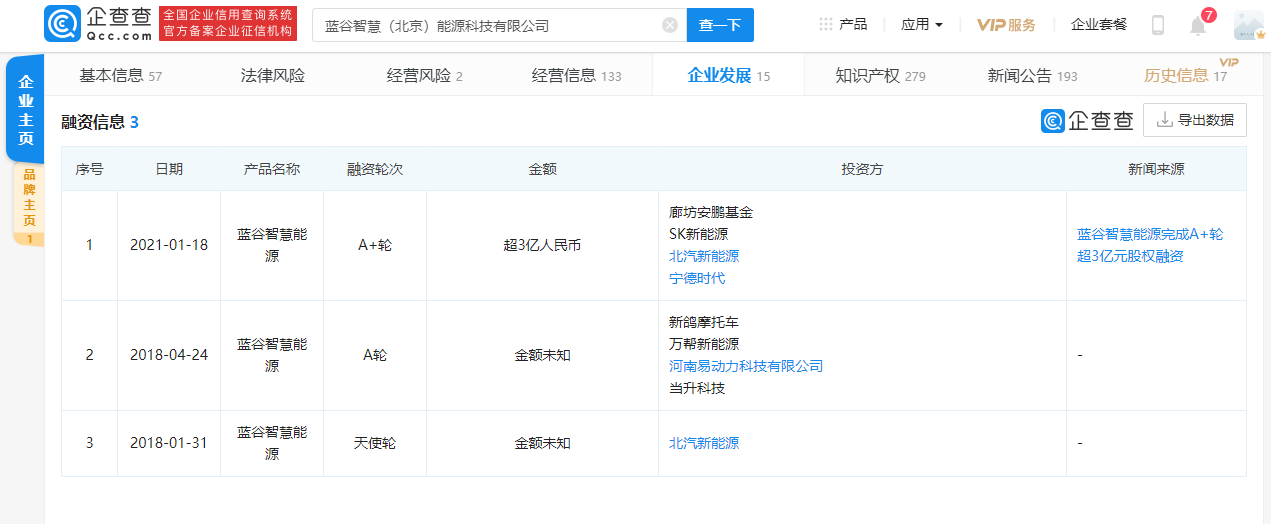Open 河南易动力科技有限公司 link

pyautogui.click(x=746, y=366)
